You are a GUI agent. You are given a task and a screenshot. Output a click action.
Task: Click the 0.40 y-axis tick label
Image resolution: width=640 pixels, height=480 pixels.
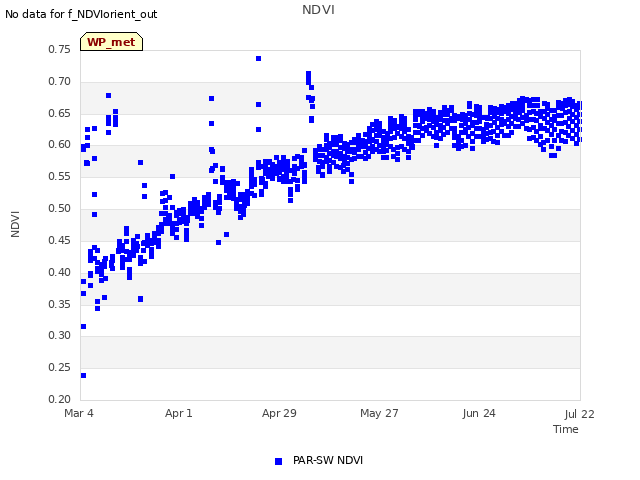coord(60,272)
